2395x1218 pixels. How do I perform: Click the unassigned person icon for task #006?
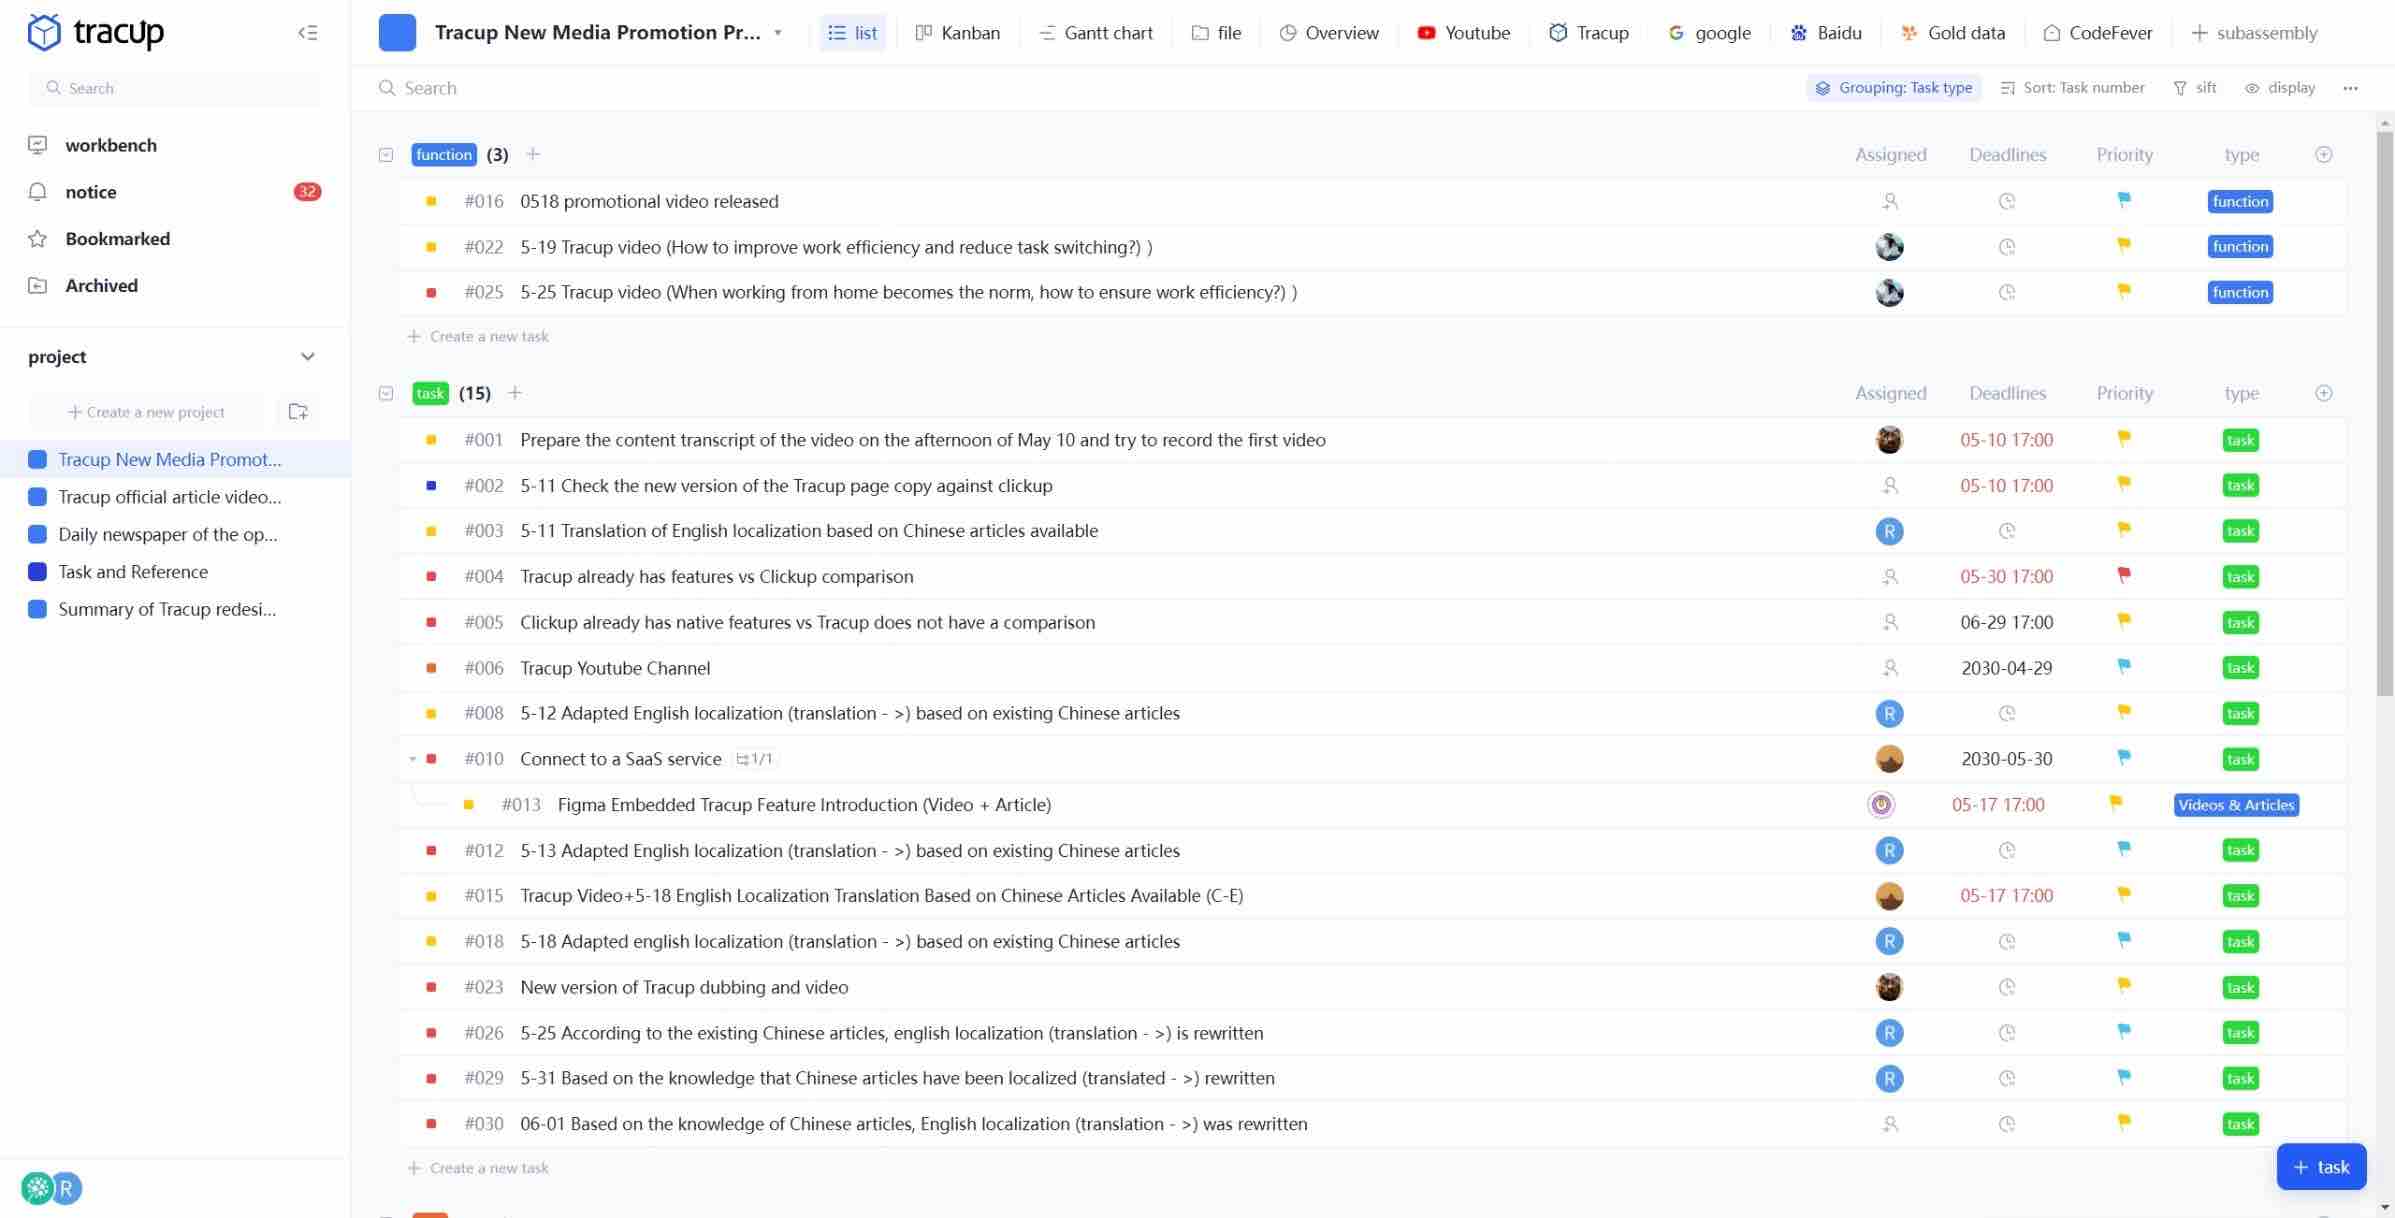point(1889,668)
